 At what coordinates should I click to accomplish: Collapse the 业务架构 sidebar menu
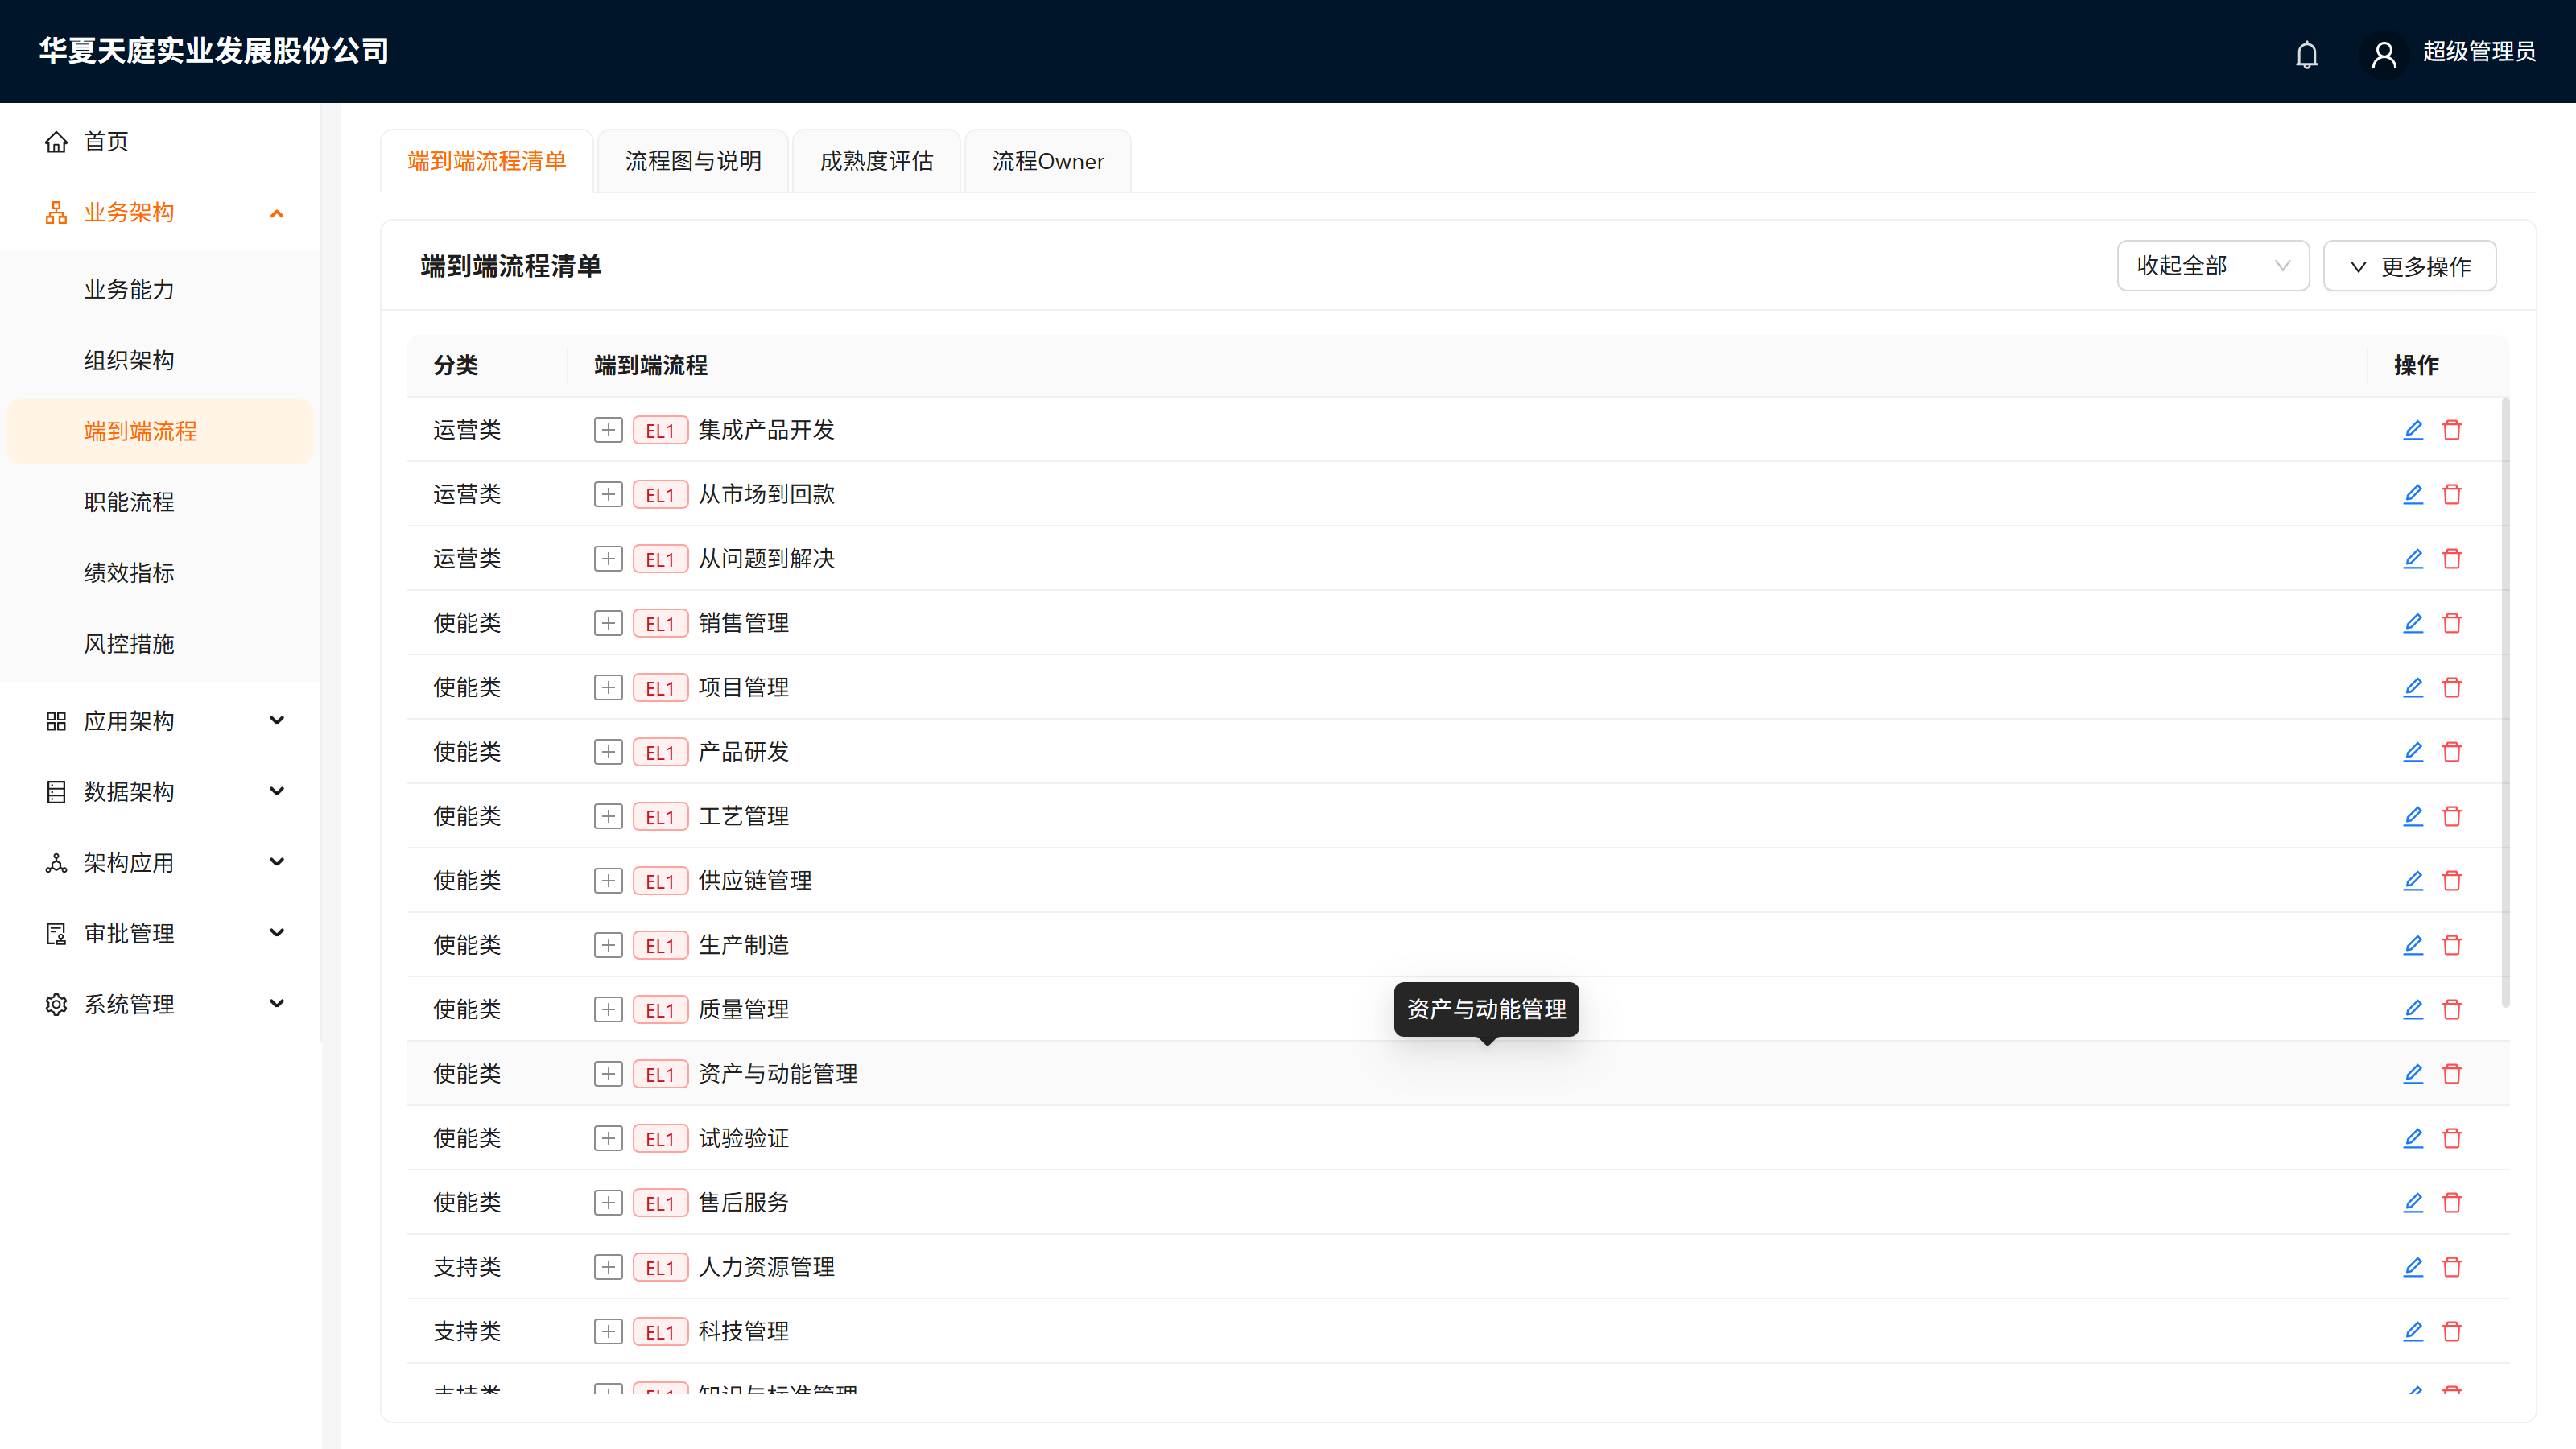click(160, 213)
